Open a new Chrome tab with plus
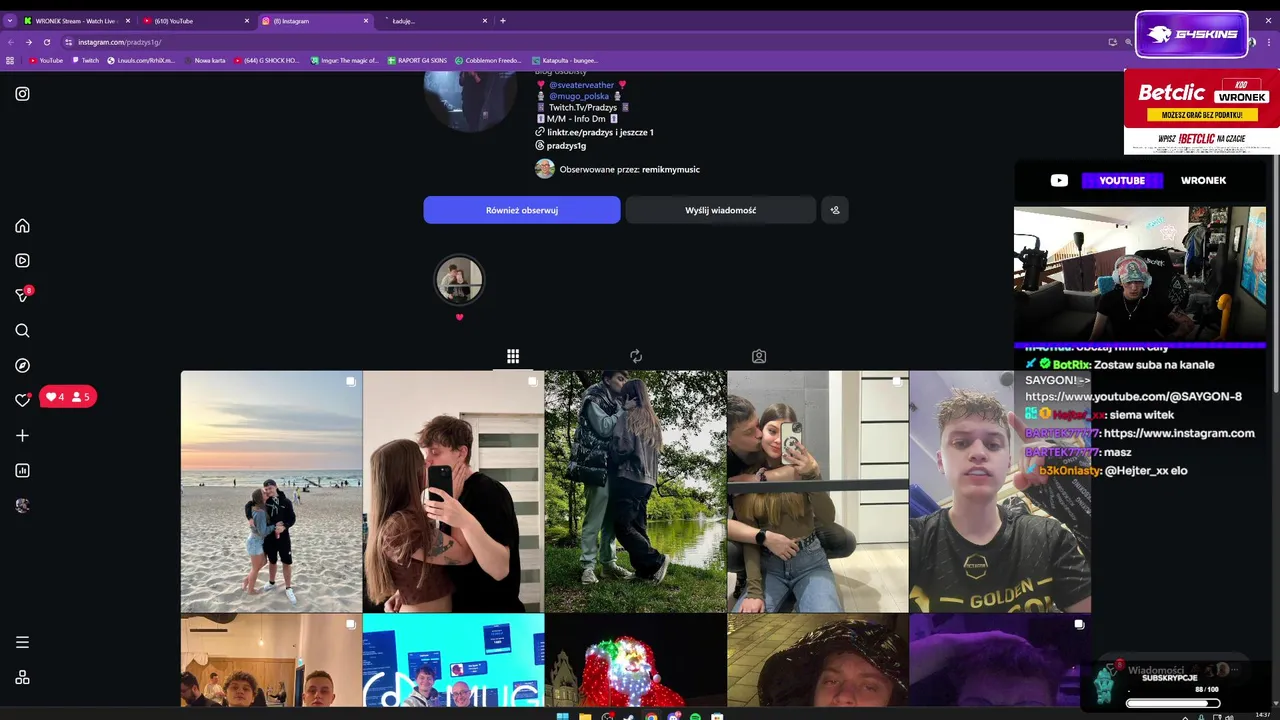The image size is (1280, 720). (503, 20)
